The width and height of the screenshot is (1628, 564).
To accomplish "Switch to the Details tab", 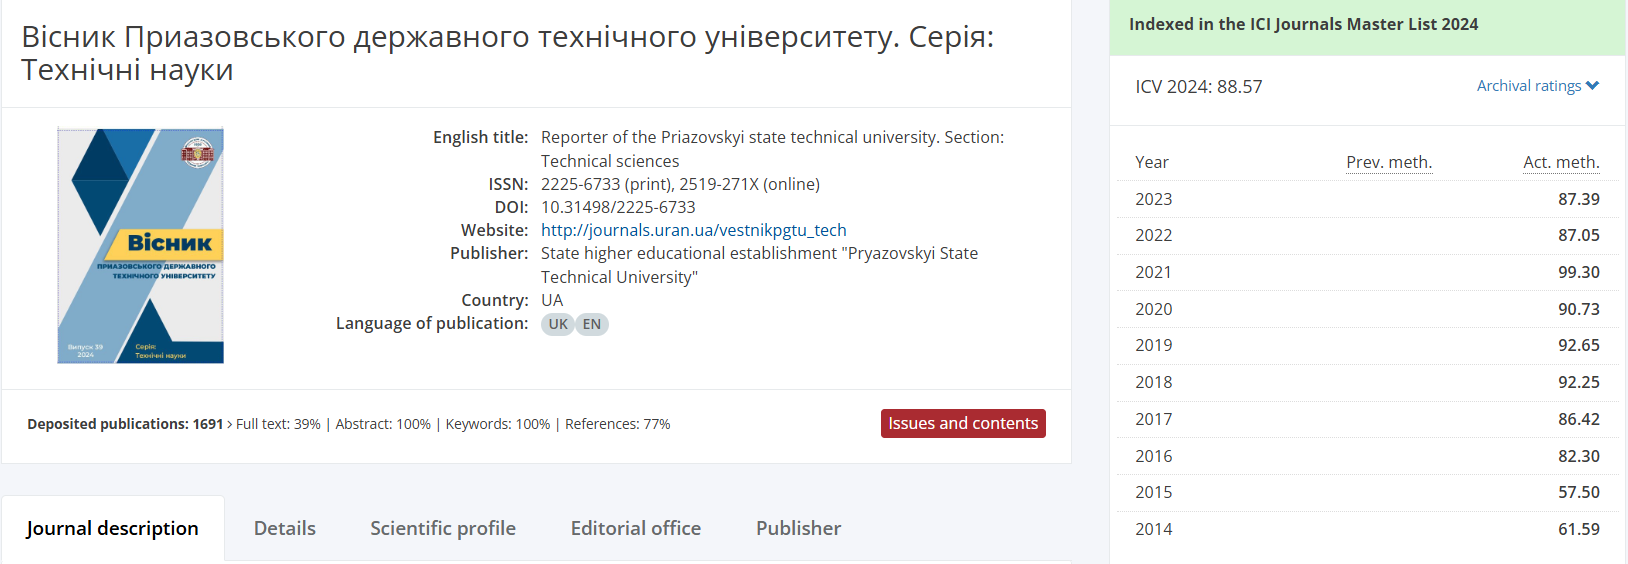I will pyautogui.click(x=285, y=528).
